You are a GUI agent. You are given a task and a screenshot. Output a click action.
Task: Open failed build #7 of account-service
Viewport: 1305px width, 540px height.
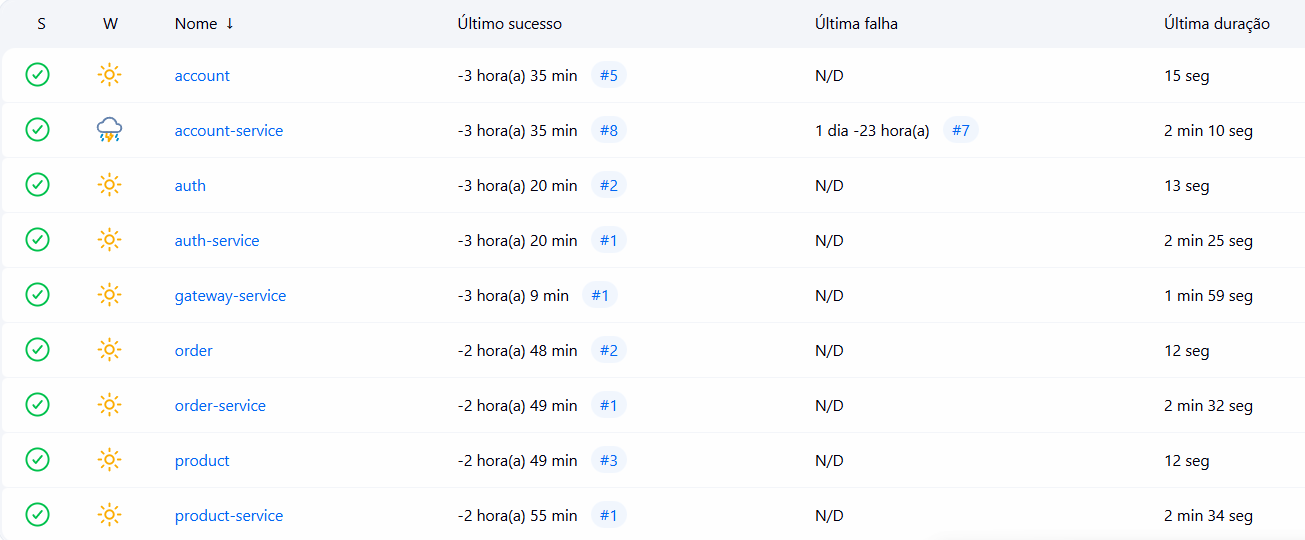(960, 131)
